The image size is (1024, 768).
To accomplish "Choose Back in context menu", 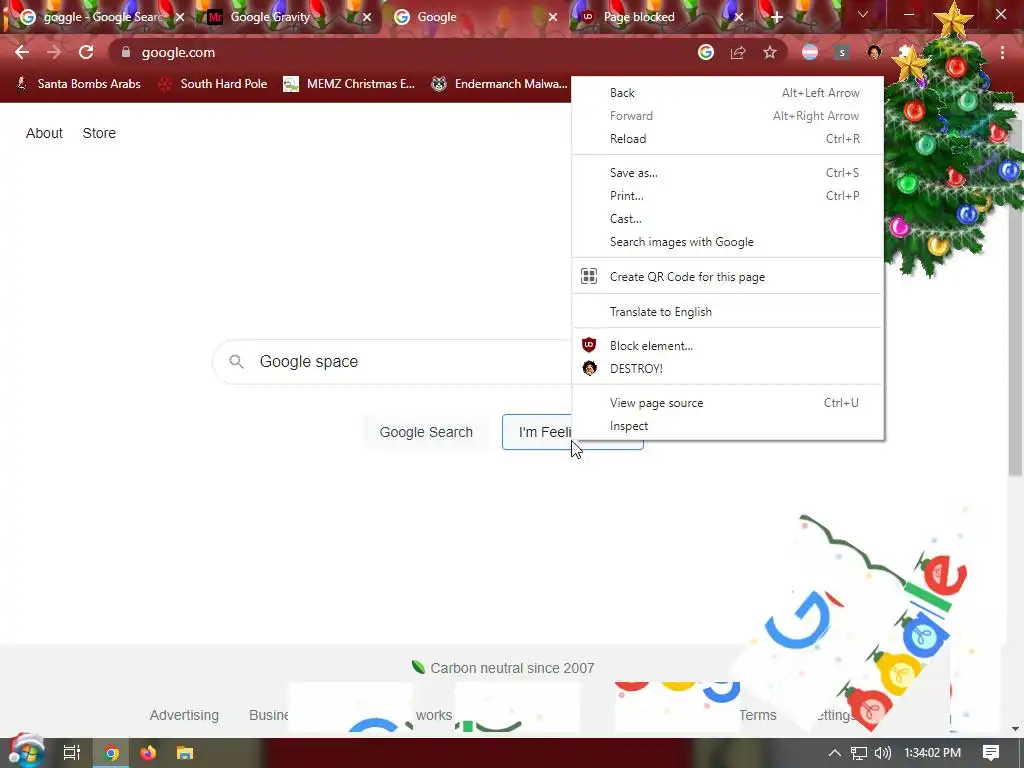I will pos(728,93).
